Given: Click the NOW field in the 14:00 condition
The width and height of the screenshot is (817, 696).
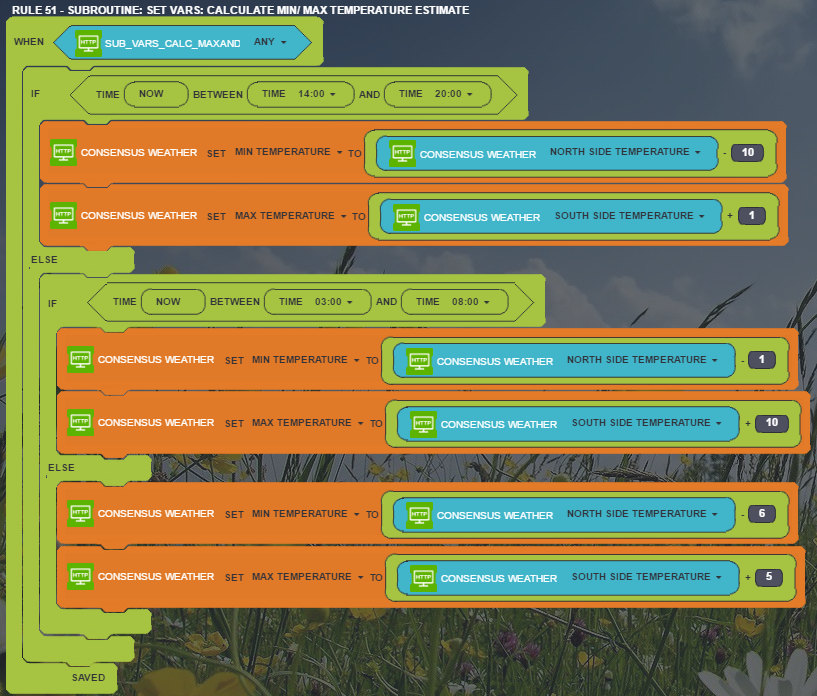Looking at the screenshot, I should (x=152, y=94).
